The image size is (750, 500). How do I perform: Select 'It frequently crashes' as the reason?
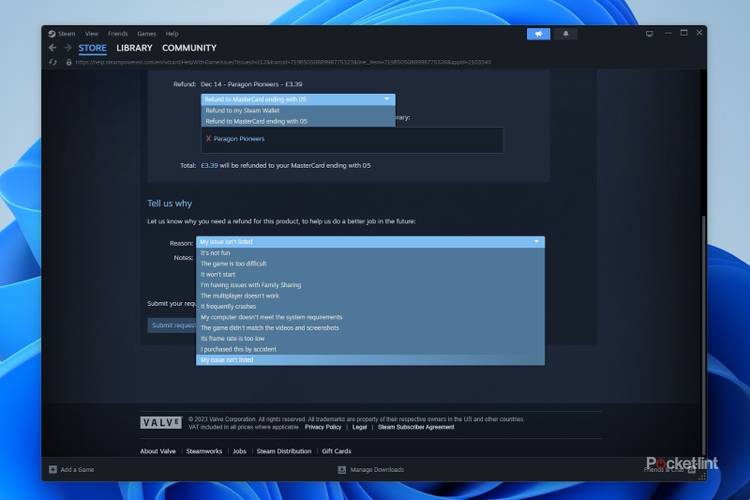238,306
